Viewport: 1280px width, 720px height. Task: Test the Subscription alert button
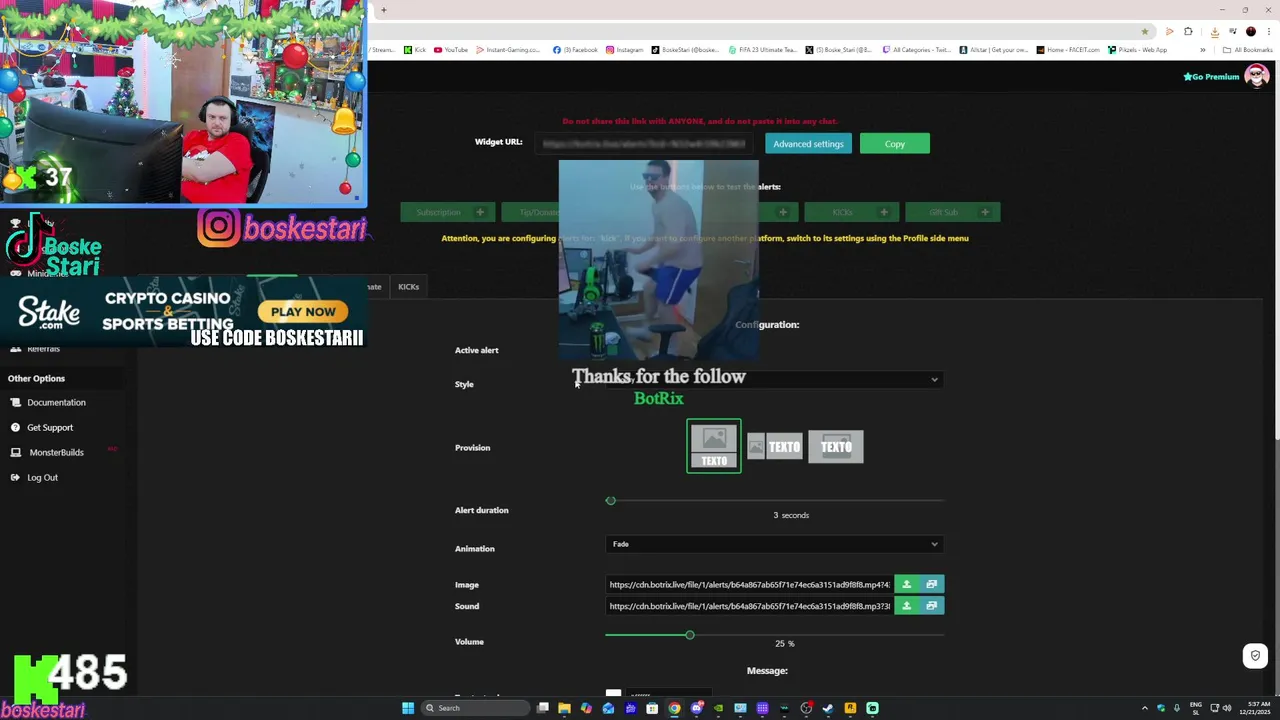448,212
